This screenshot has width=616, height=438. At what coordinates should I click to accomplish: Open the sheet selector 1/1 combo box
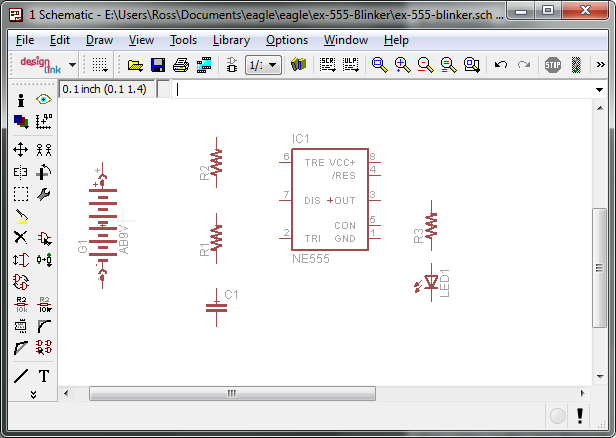pos(263,65)
